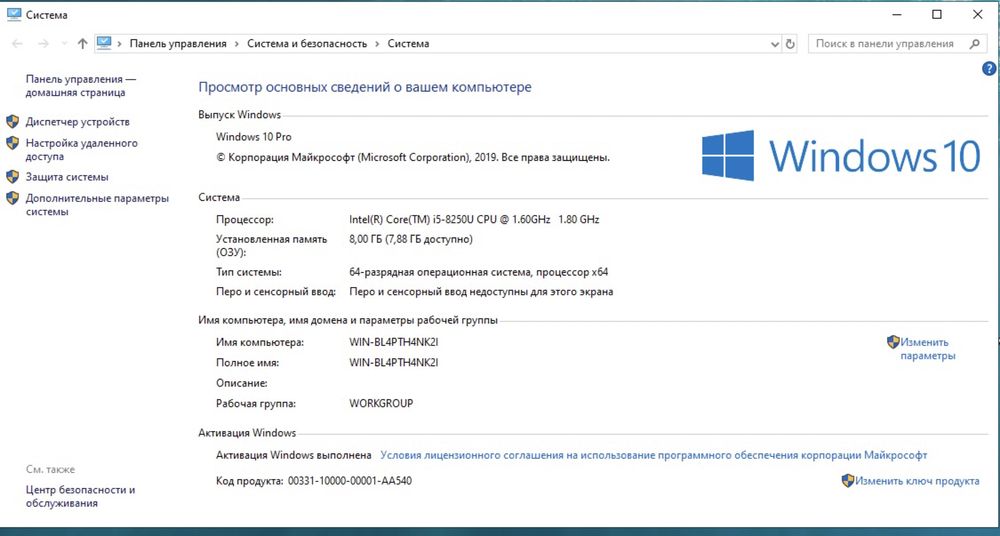The image size is (1000, 536).
Task: Click shield icon beside 'Изменить ключ продукта'
Action: click(x=848, y=480)
